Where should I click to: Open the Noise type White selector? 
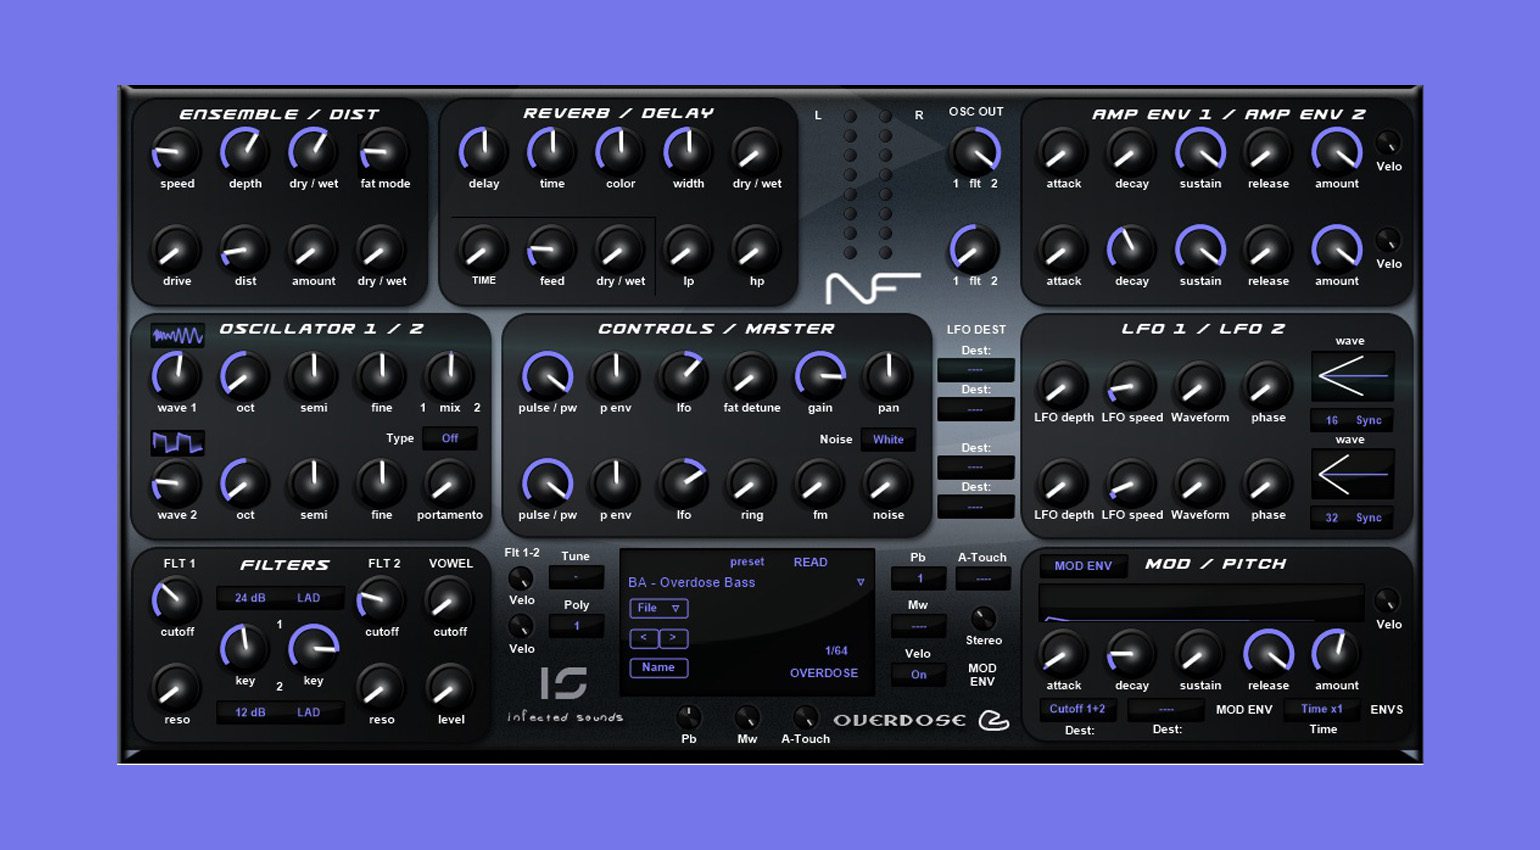(x=888, y=439)
